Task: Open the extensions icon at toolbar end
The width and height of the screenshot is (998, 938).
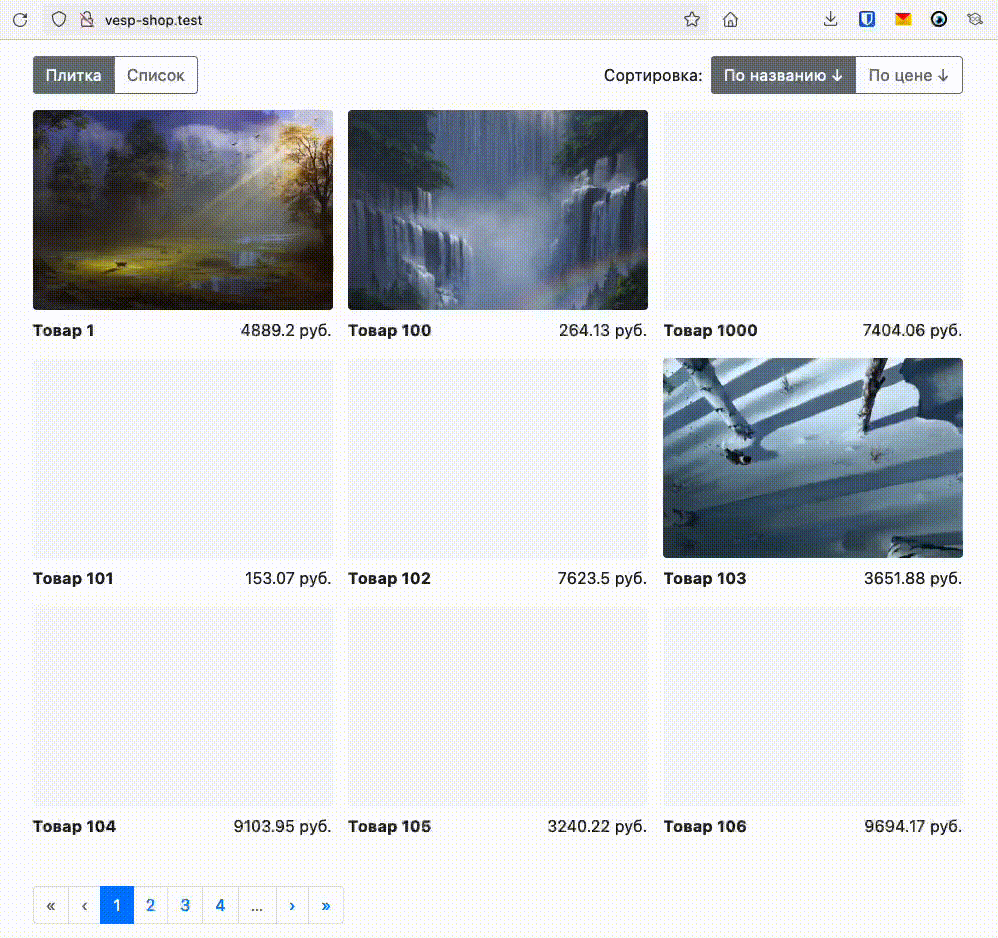Action: tap(974, 20)
